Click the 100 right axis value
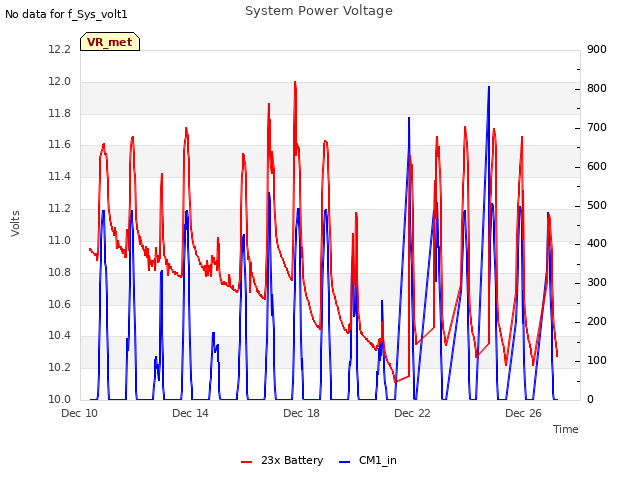 click(597, 360)
